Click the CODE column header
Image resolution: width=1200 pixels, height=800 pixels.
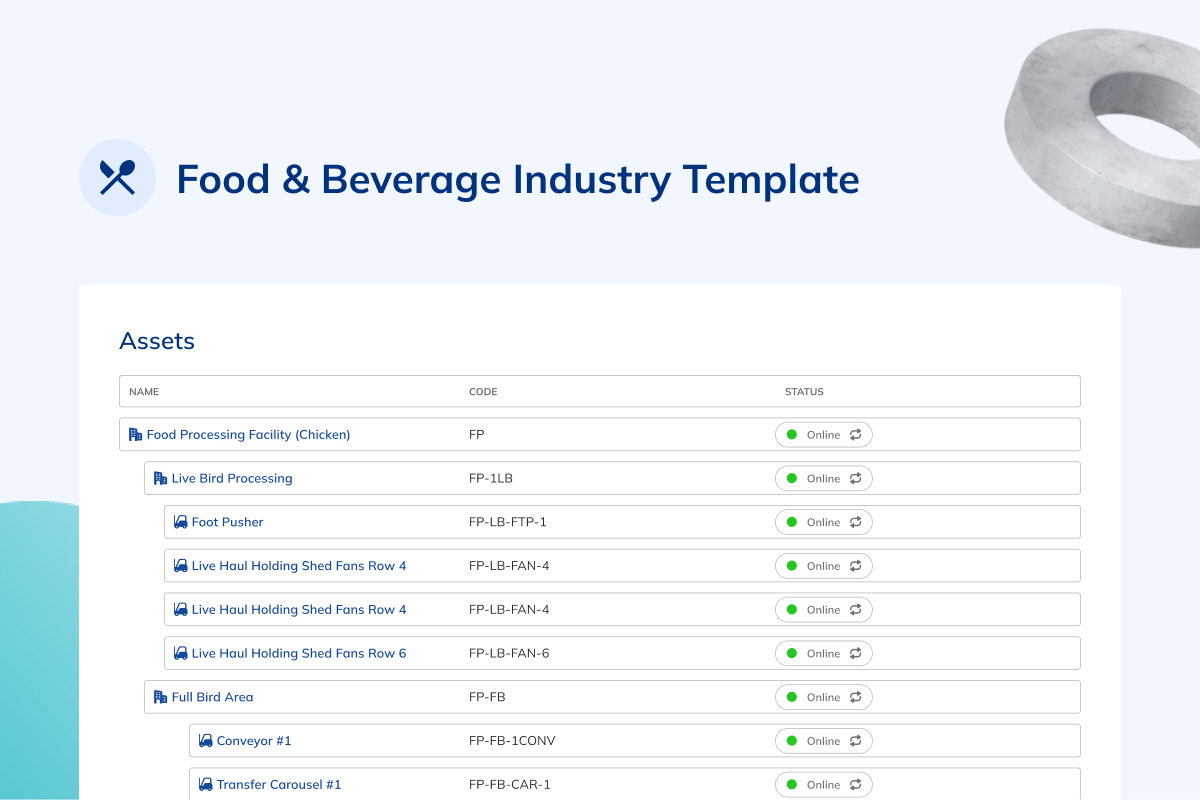click(483, 392)
